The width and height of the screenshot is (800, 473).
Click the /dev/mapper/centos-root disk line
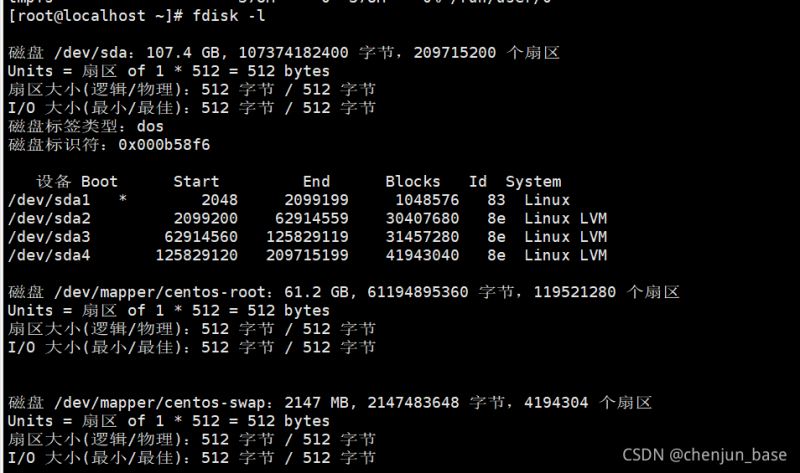[x=343, y=292]
